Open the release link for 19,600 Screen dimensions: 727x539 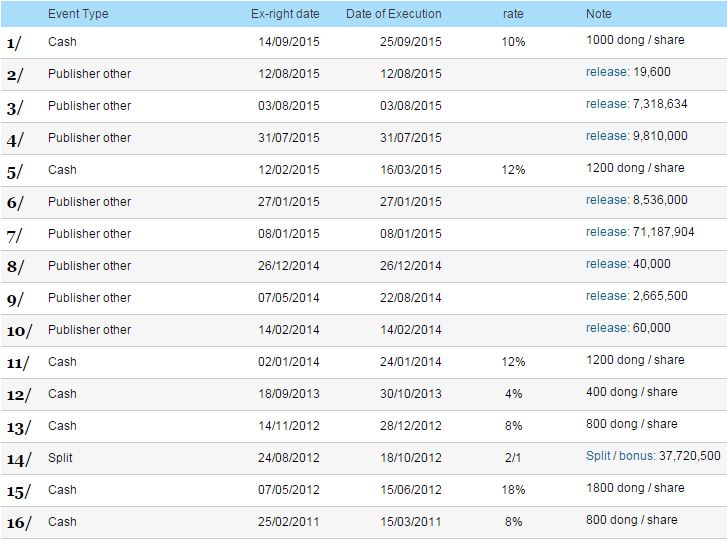[607, 72]
